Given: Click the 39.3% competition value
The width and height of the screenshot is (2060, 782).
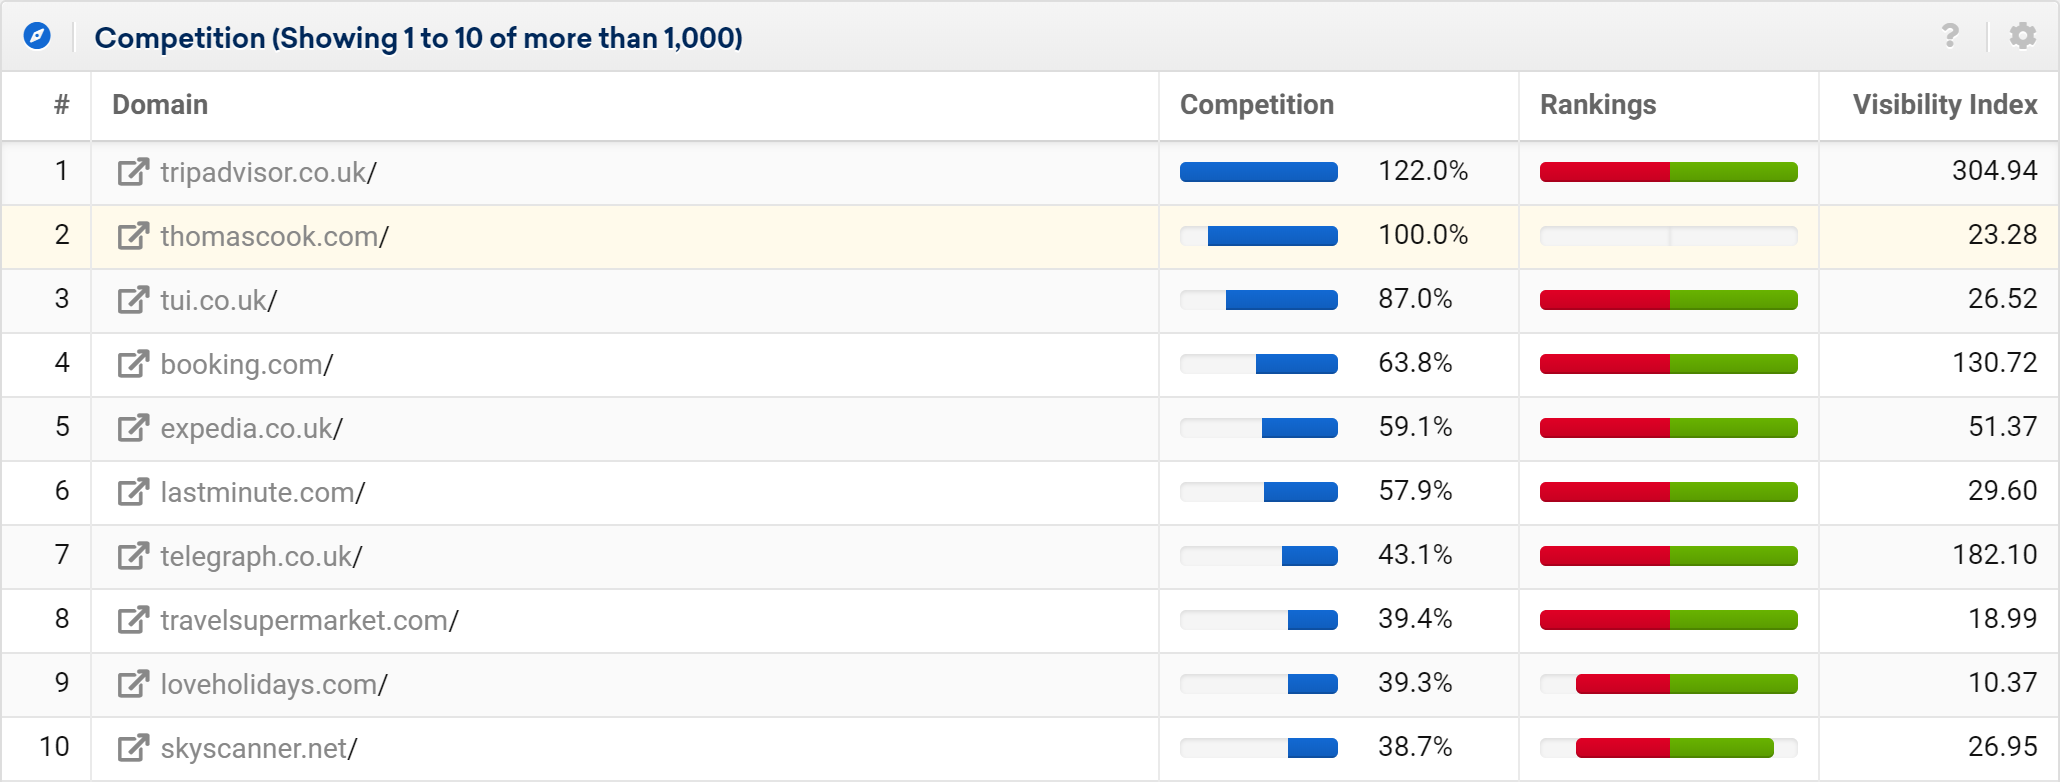Looking at the screenshot, I should point(1415,683).
